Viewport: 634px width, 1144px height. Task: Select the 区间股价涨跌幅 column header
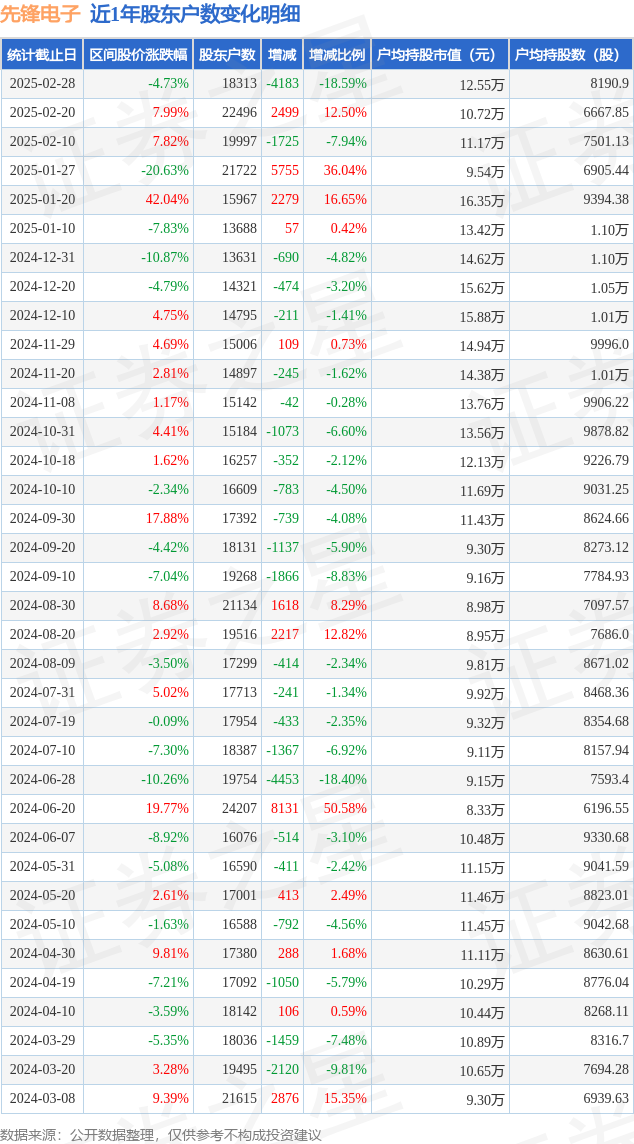[137, 55]
